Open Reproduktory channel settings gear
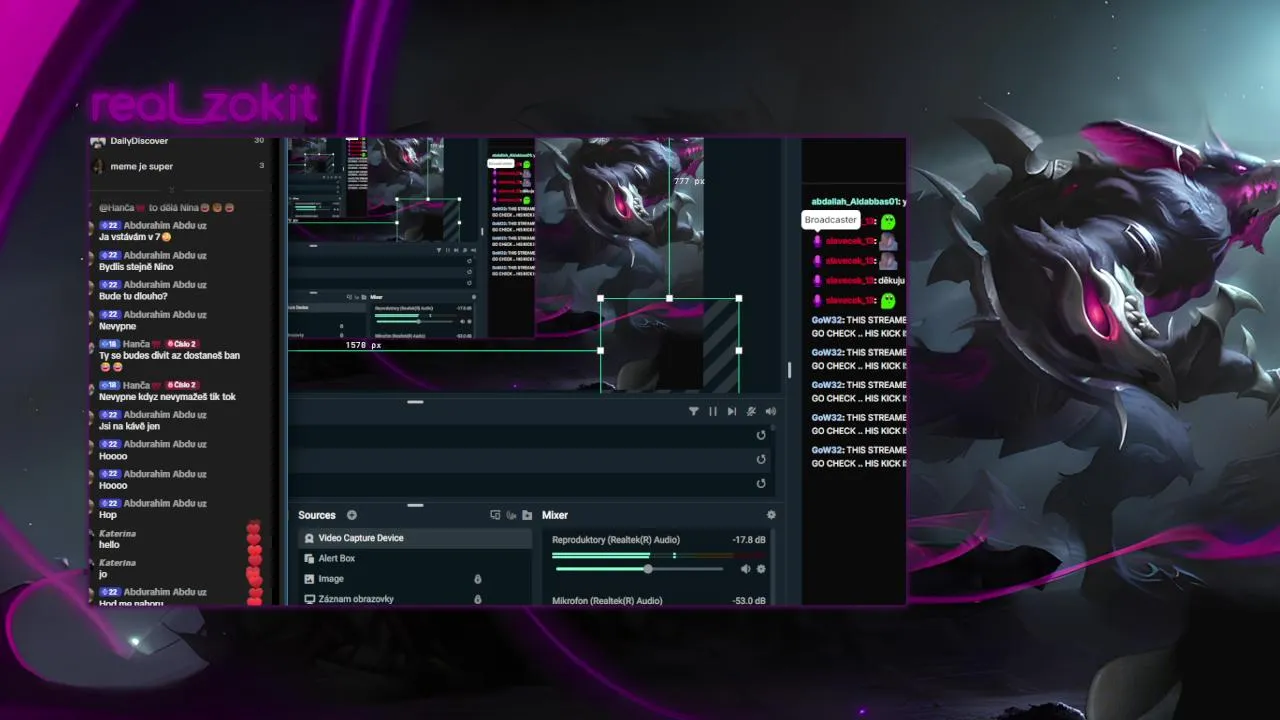 [761, 569]
